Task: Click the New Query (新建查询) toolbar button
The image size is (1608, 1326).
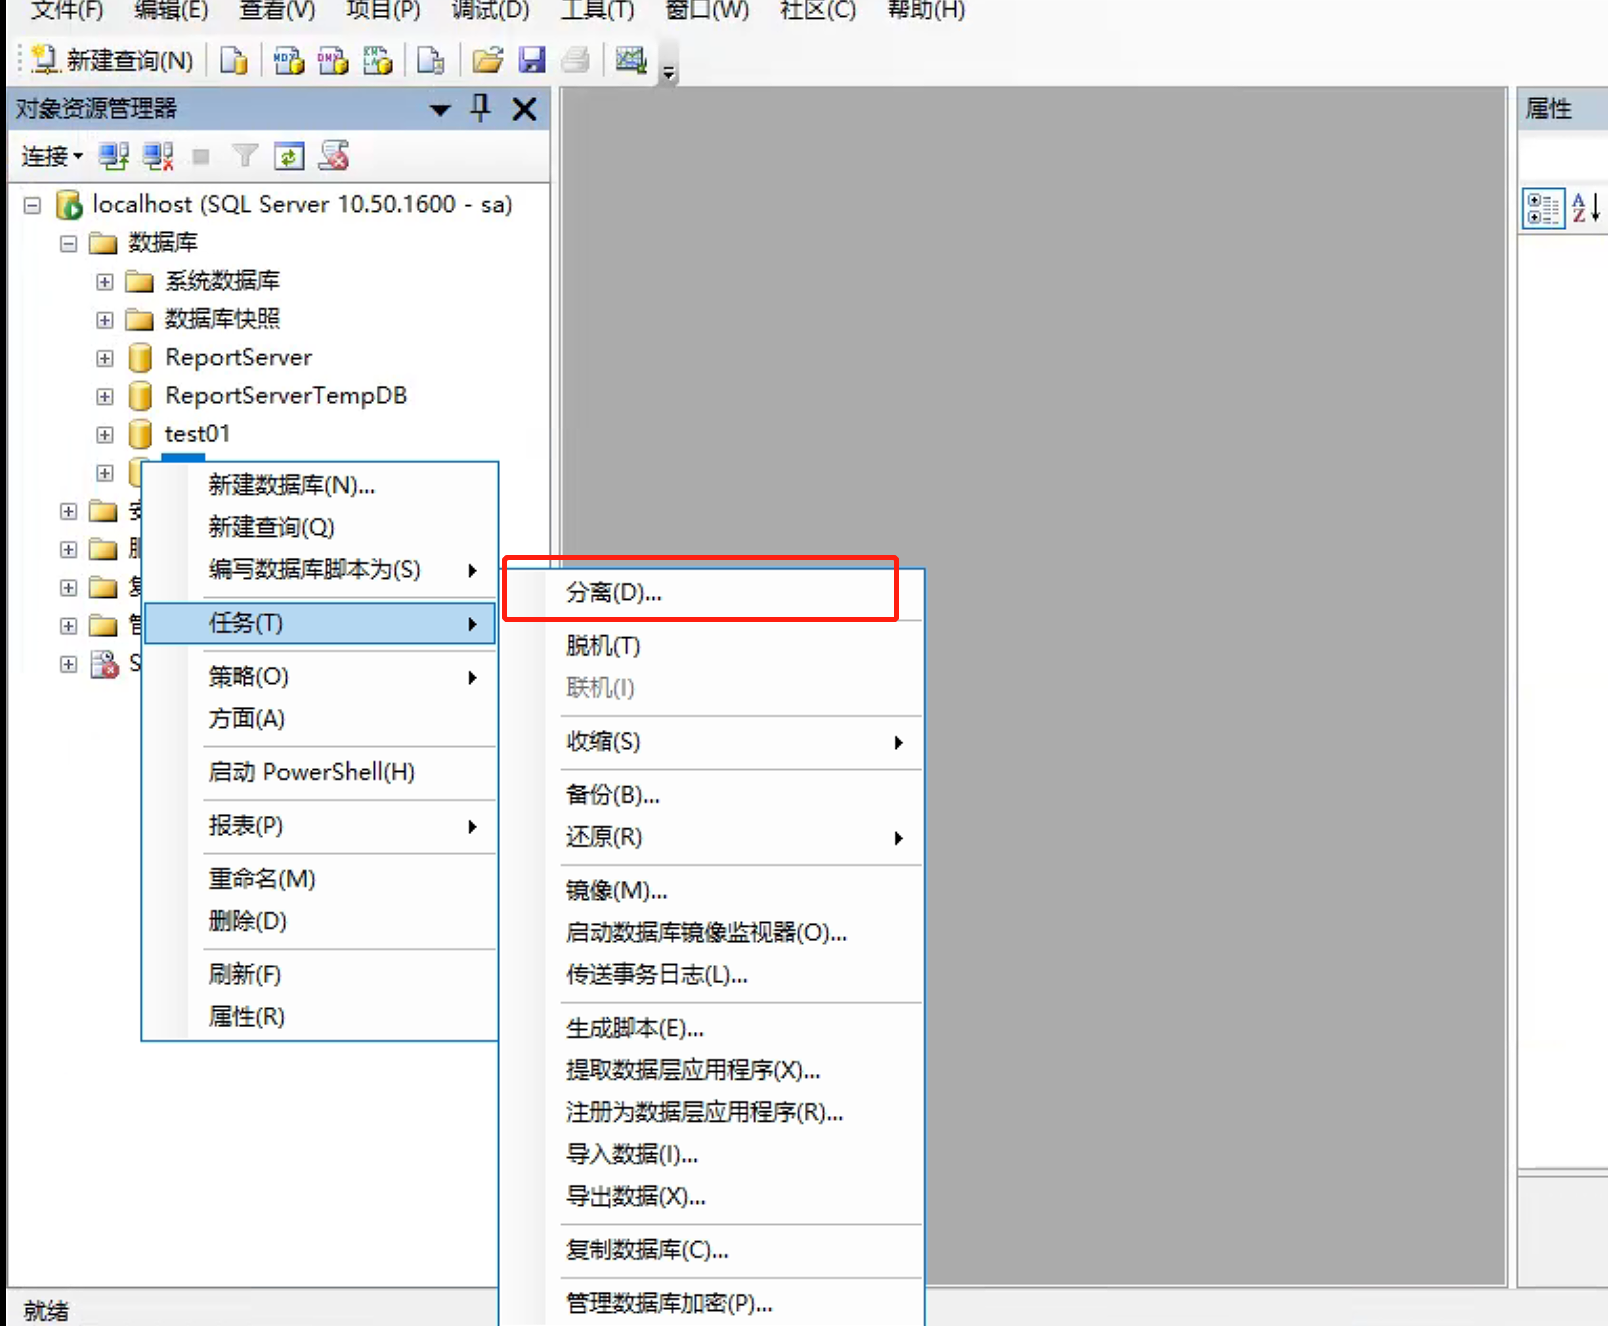Action: point(111,60)
